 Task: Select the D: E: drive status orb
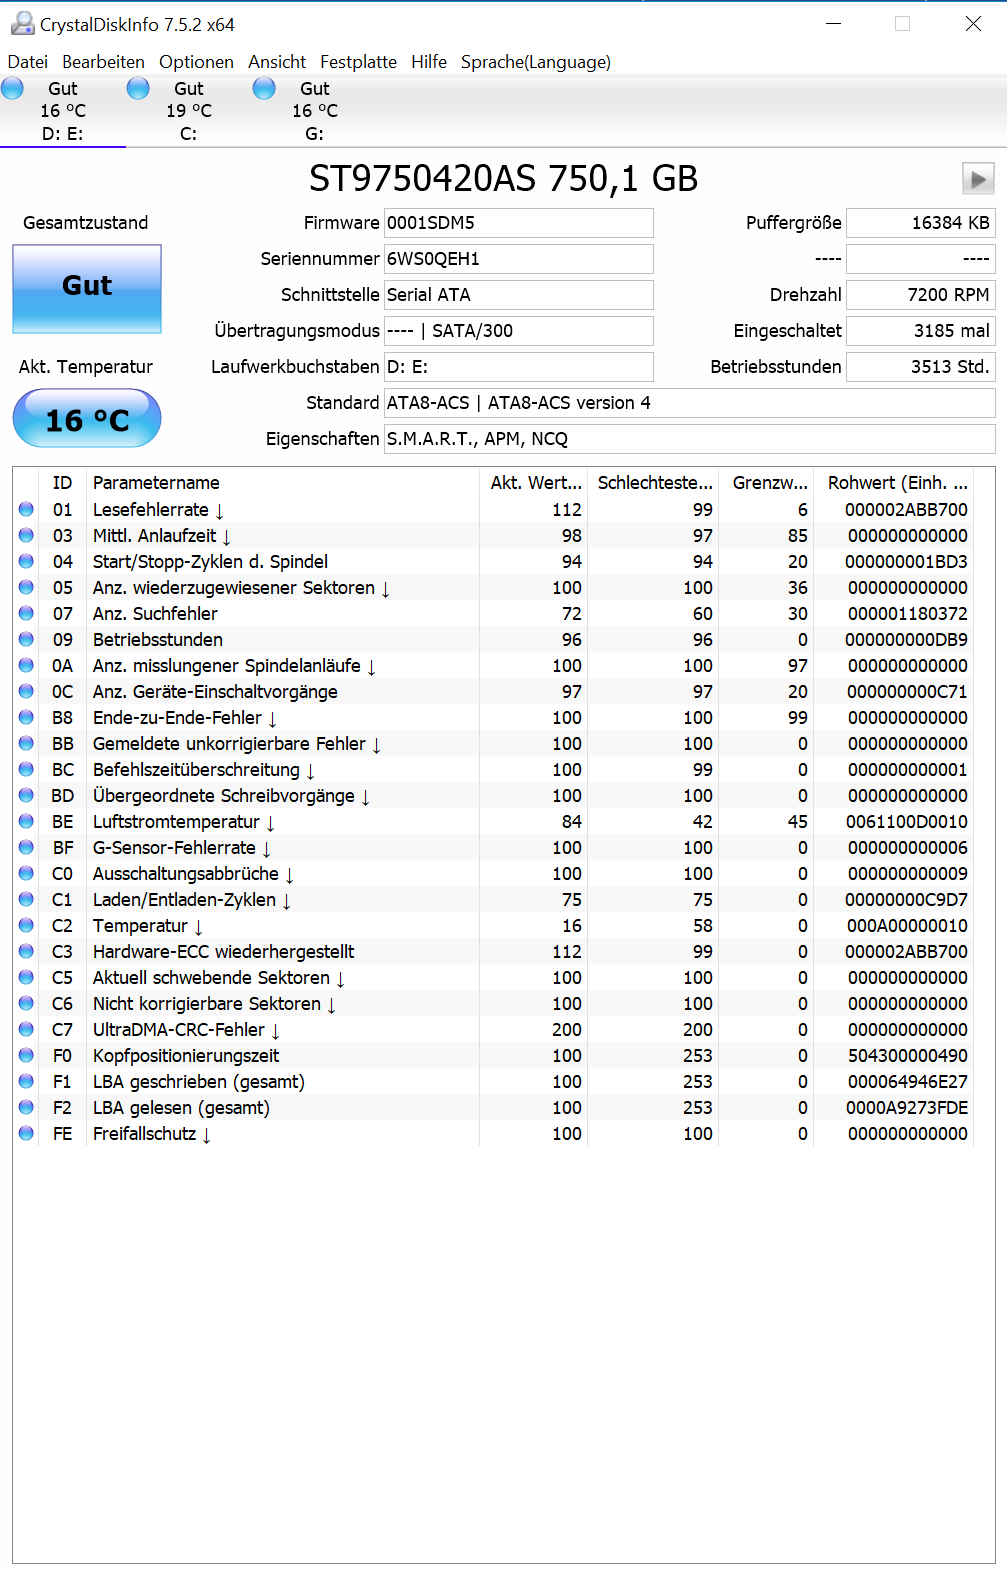point(13,89)
